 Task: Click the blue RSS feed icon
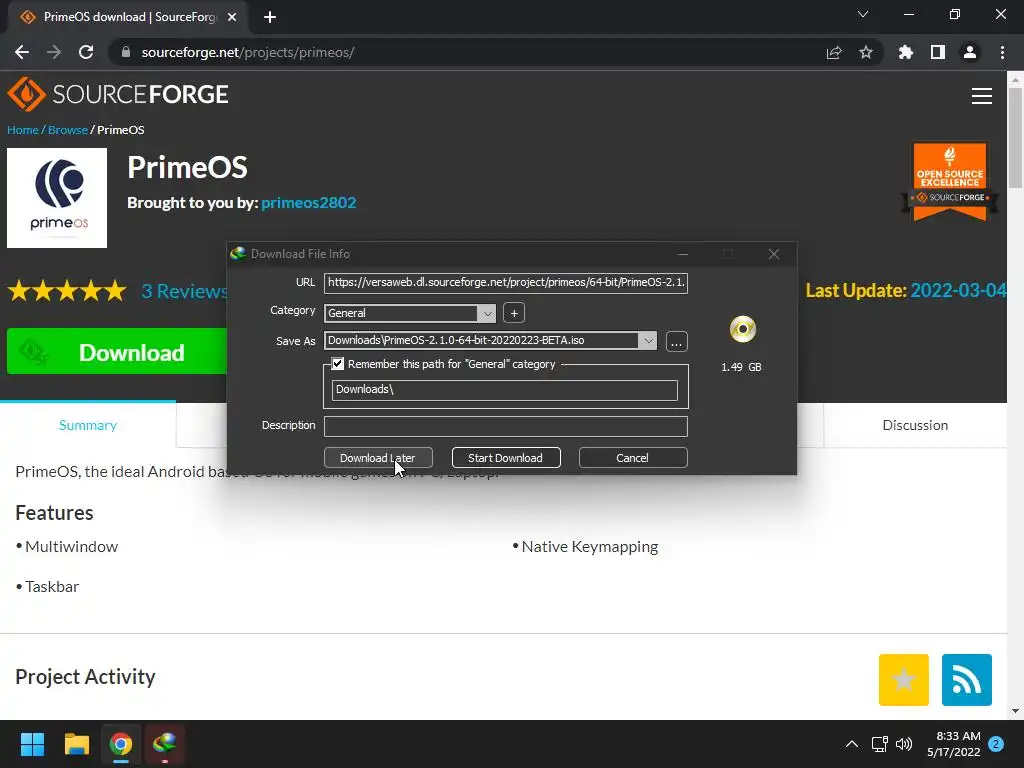[x=967, y=680]
